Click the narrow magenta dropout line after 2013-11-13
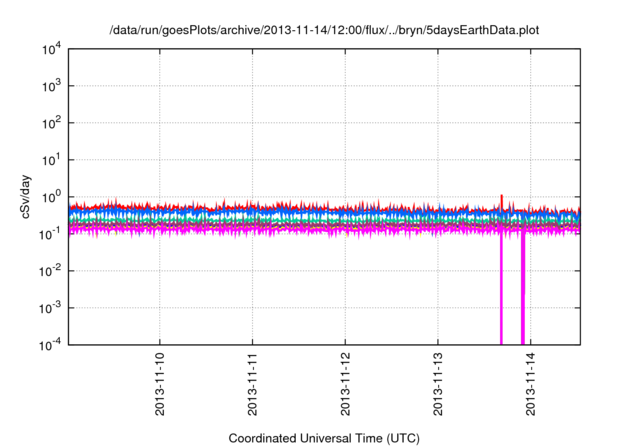Image resolution: width=640 pixels, height=448 pixels. click(501, 290)
